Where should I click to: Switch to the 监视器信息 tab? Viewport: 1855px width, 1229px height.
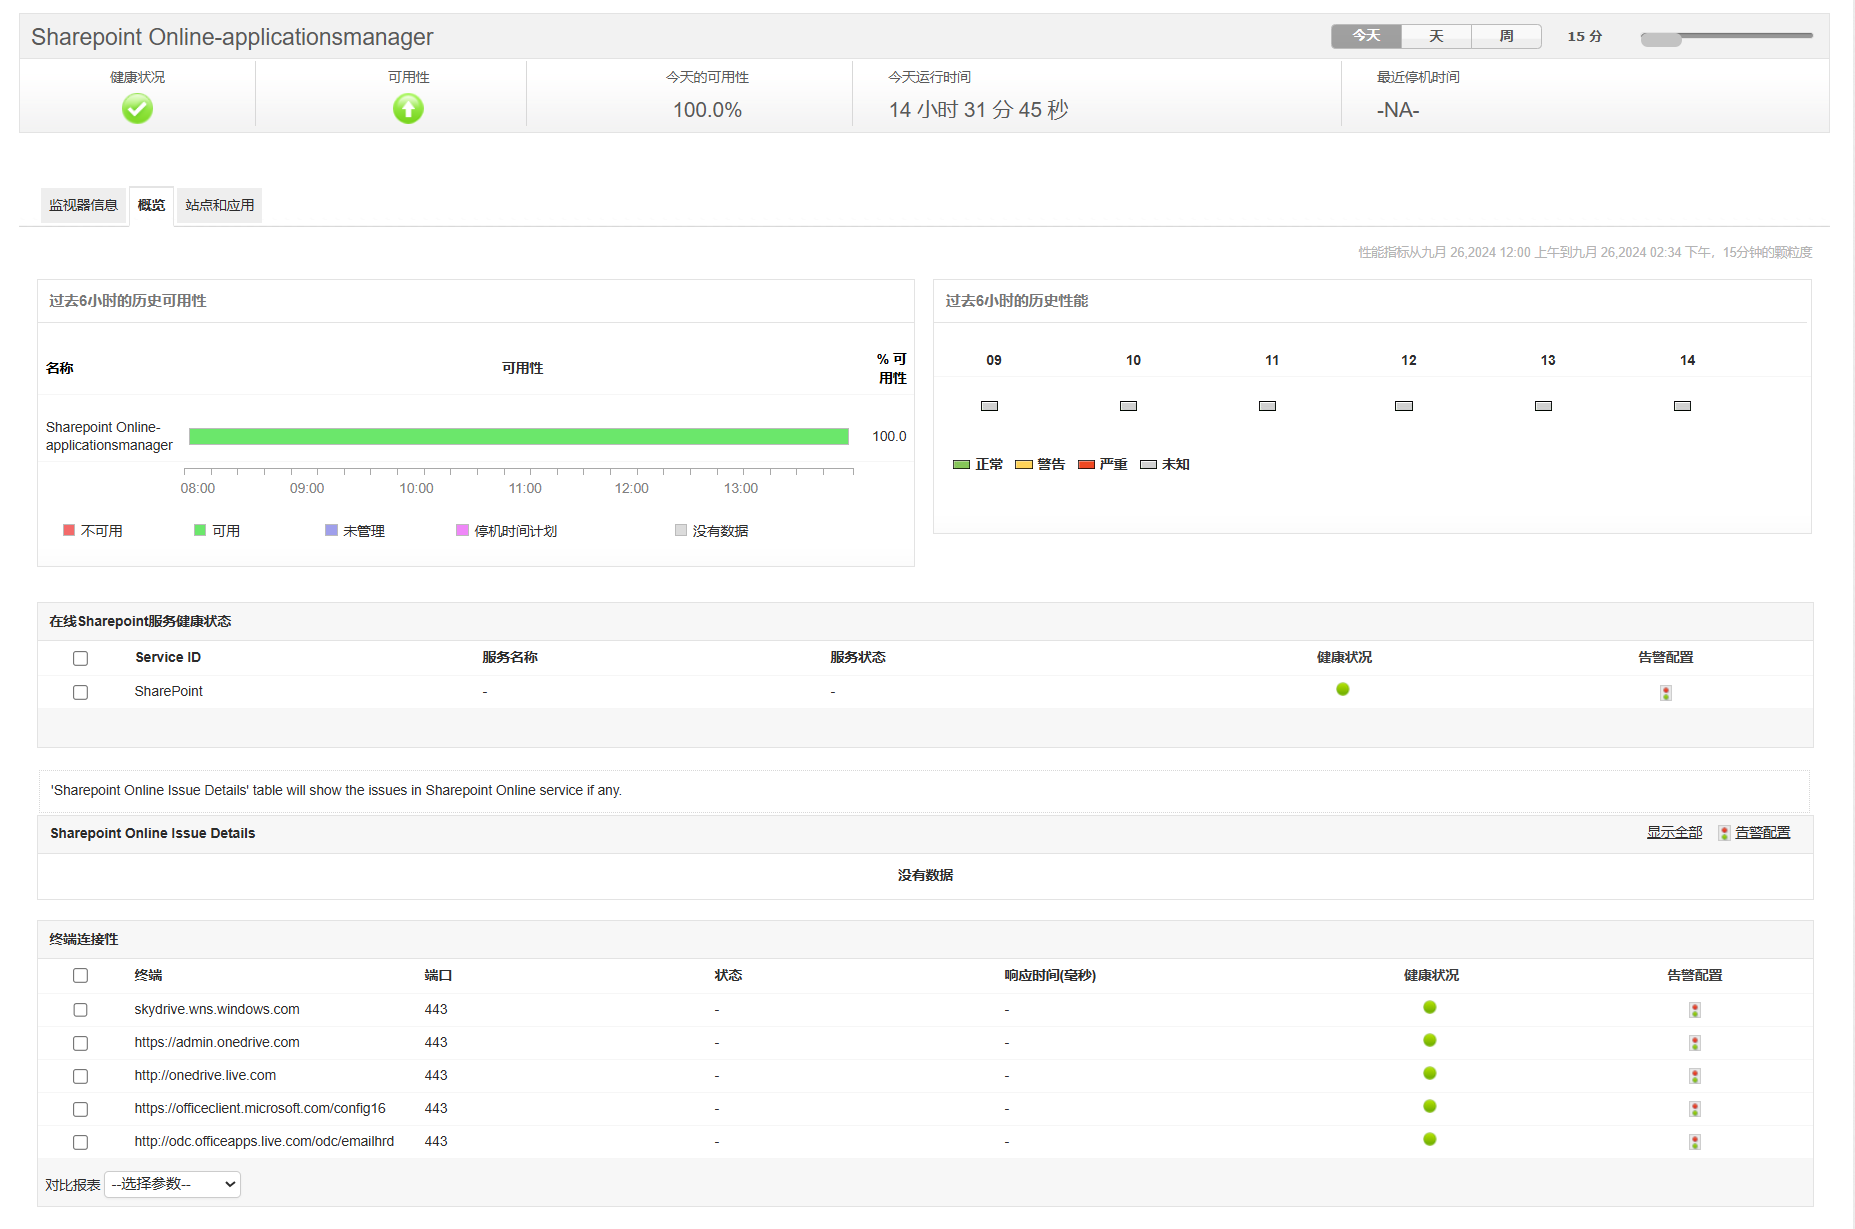tap(84, 205)
